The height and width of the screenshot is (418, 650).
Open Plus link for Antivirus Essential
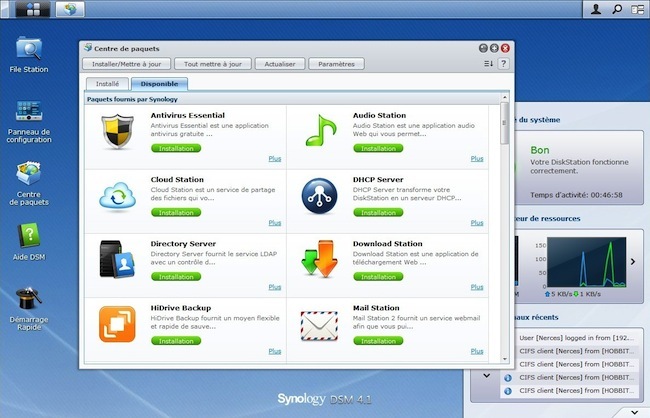click(x=275, y=158)
